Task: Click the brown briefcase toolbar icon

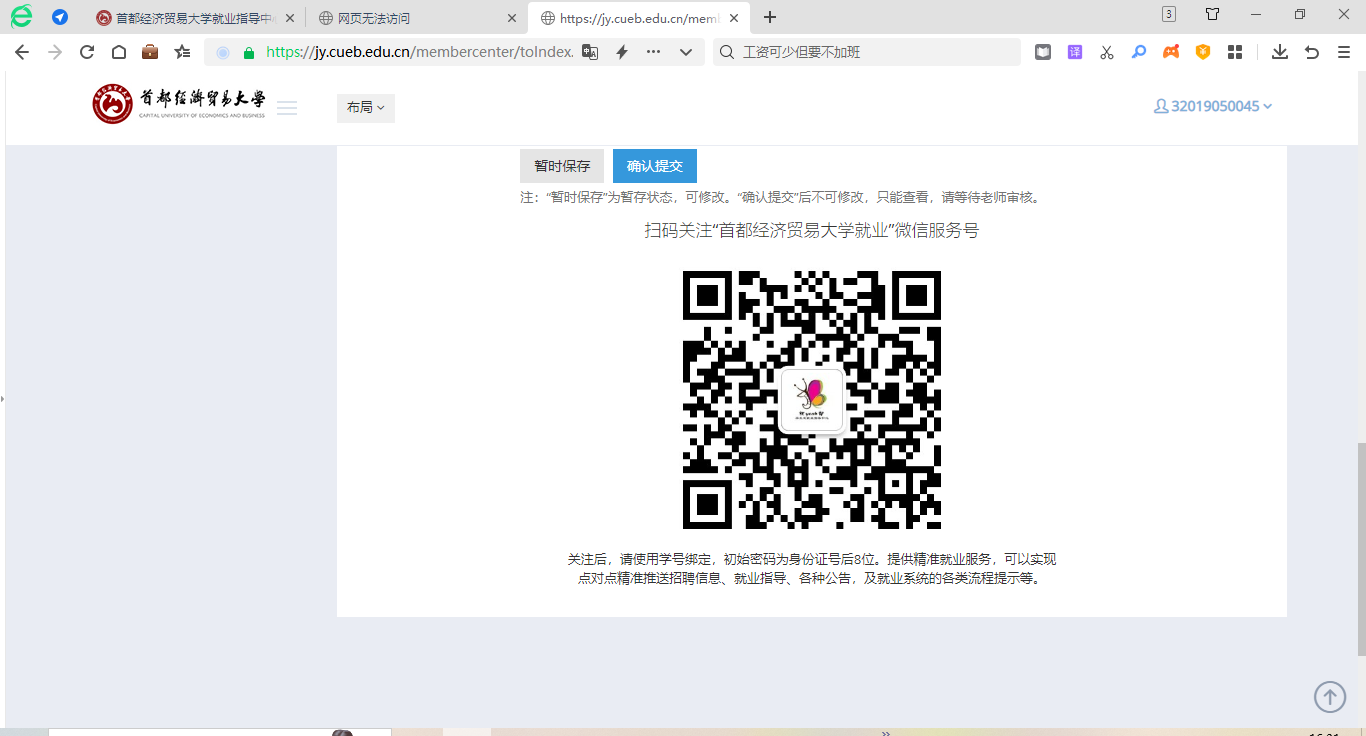Action: tap(150, 52)
